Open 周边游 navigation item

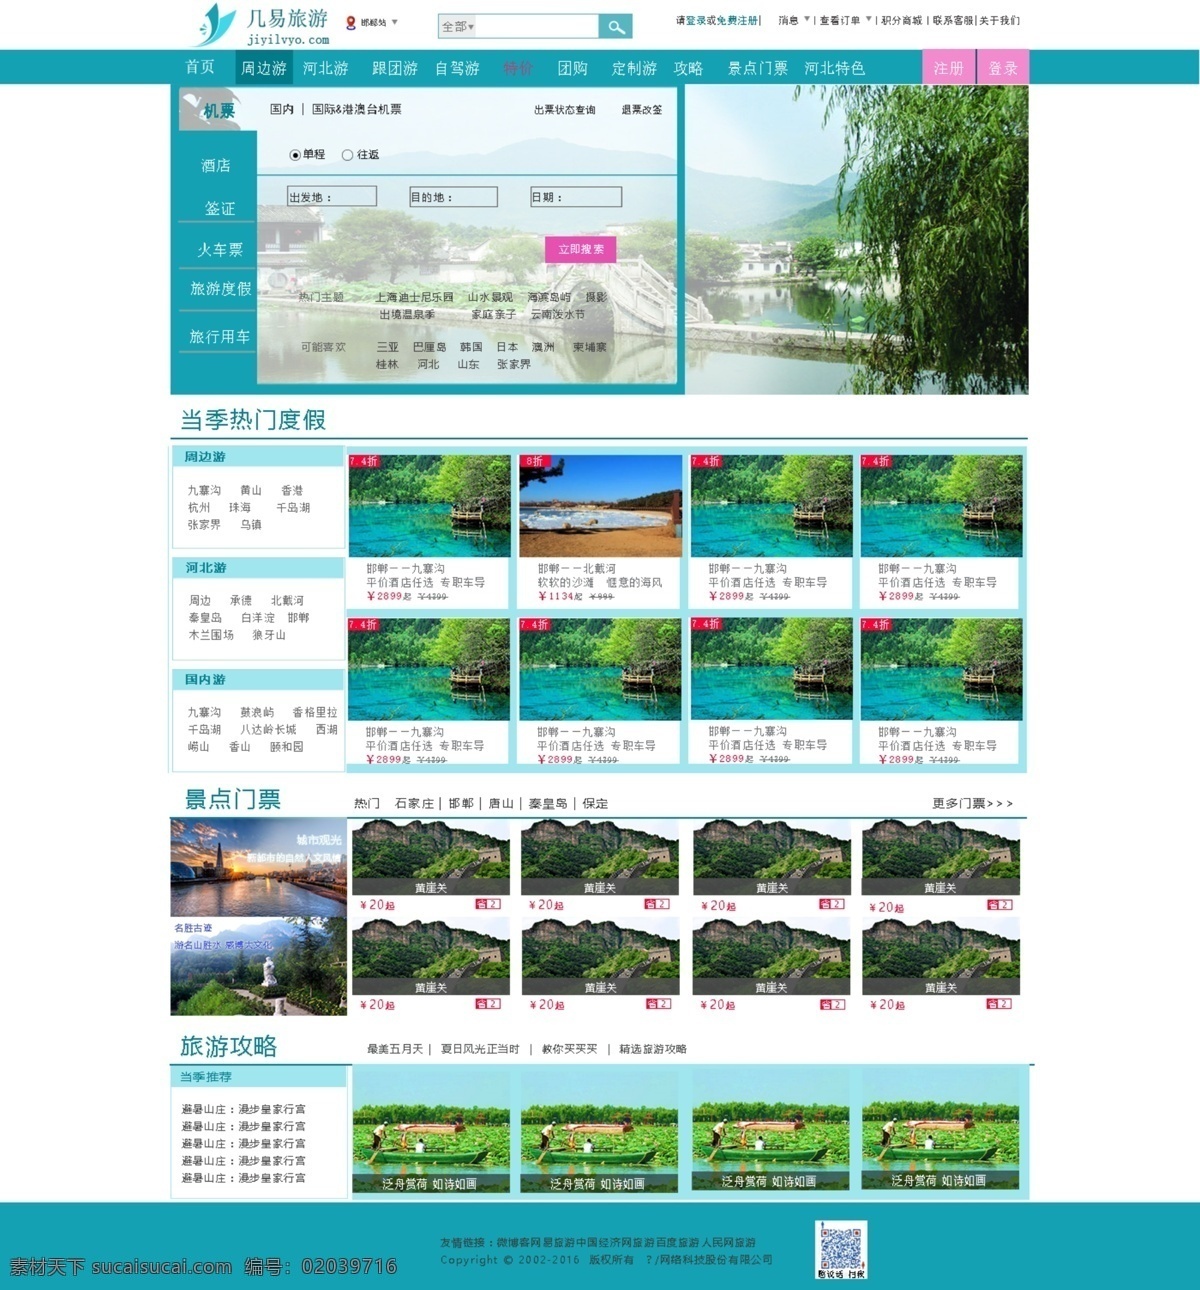point(264,68)
